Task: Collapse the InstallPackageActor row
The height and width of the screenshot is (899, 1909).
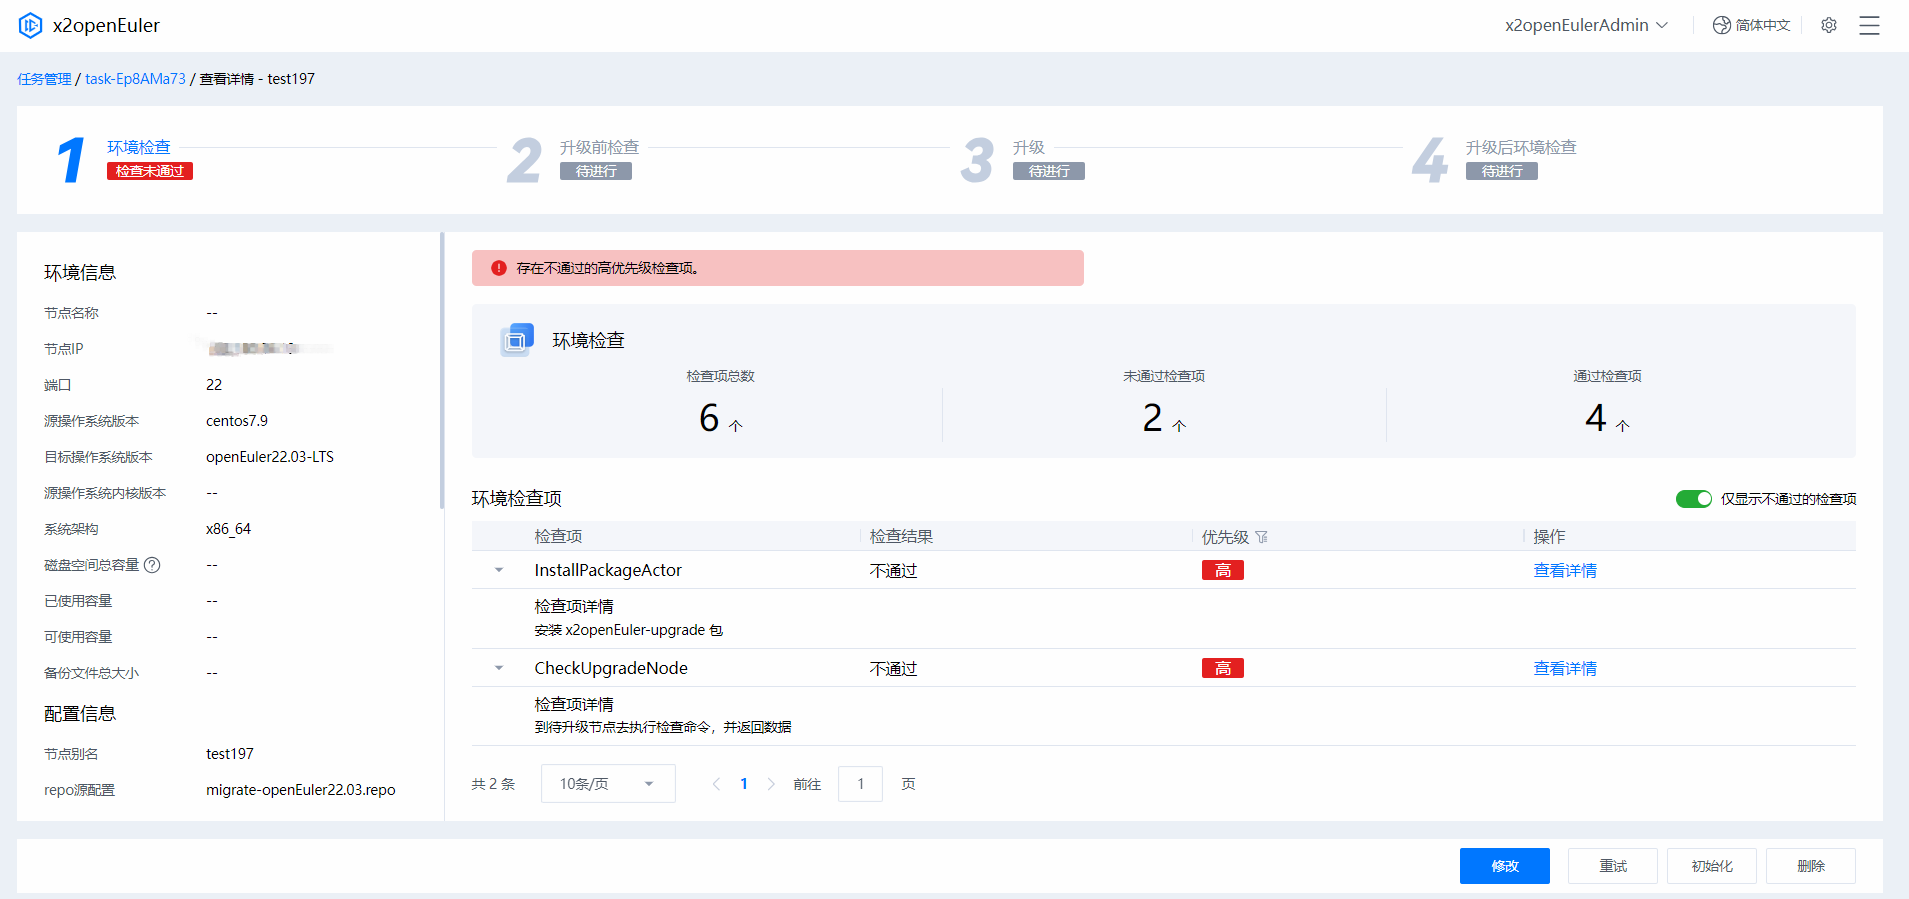Action: (x=499, y=570)
